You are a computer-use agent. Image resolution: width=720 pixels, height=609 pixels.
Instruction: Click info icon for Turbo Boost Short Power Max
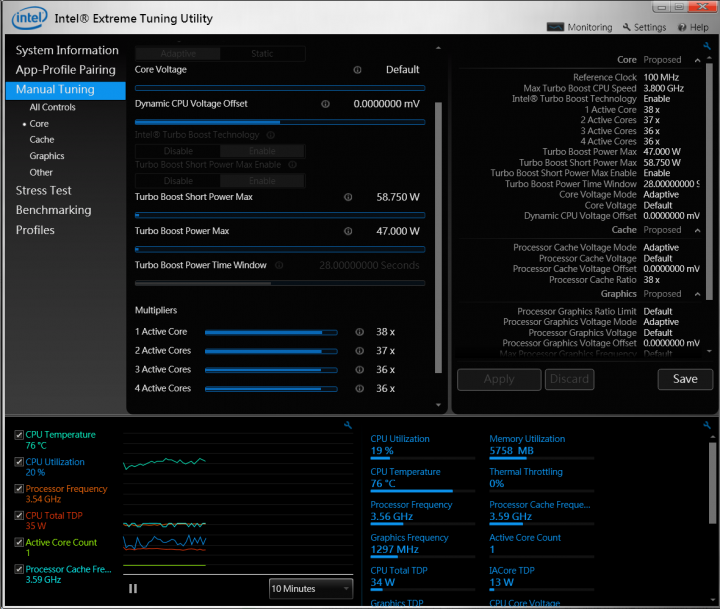click(x=348, y=197)
